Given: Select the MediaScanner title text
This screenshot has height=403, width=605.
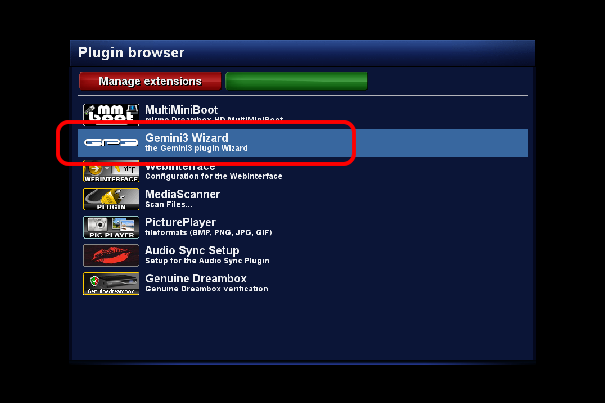Looking at the screenshot, I should (x=183, y=194).
